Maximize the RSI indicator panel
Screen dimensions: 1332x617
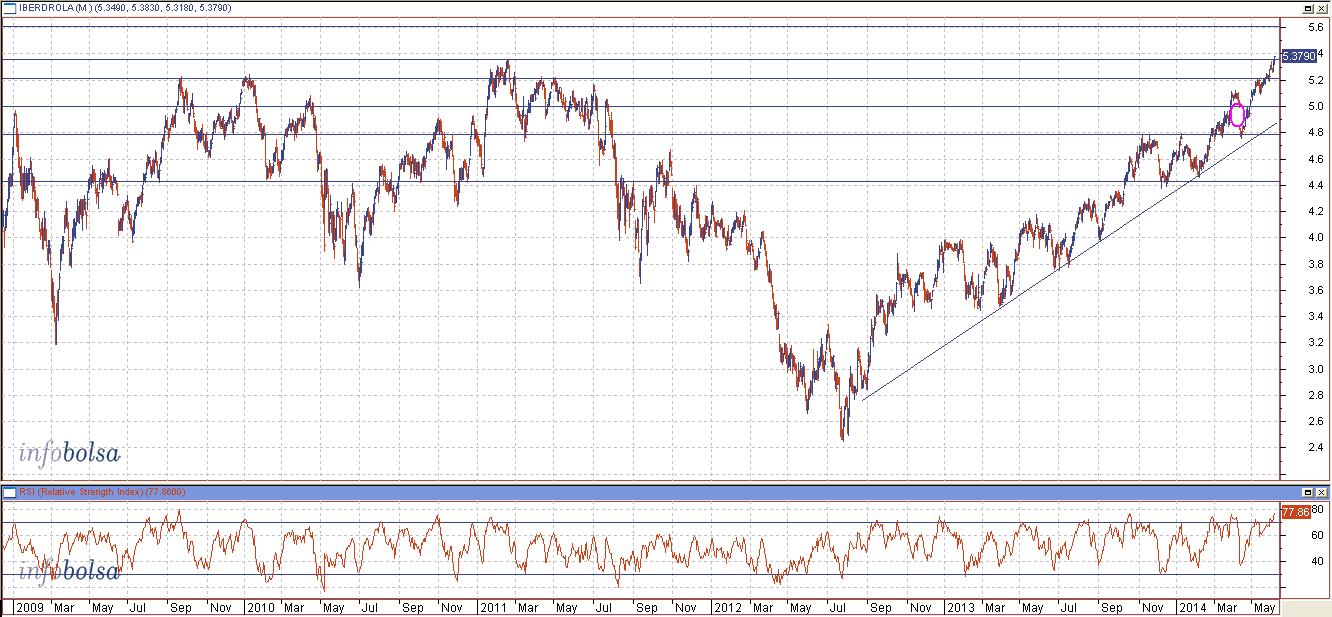[1307, 492]
